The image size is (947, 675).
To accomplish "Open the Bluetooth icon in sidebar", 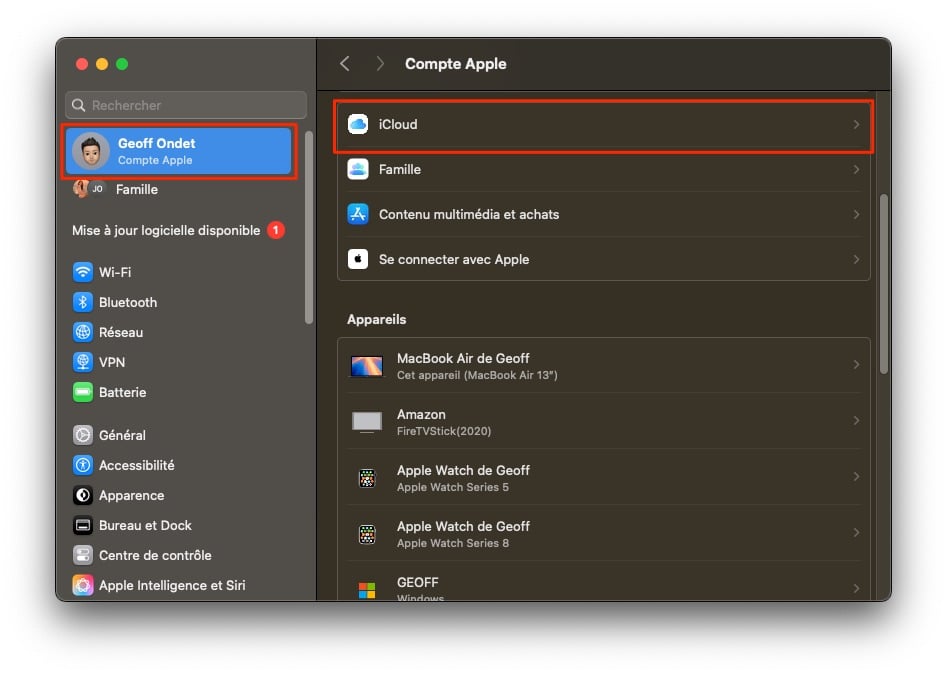I will [x=83, y=302].
